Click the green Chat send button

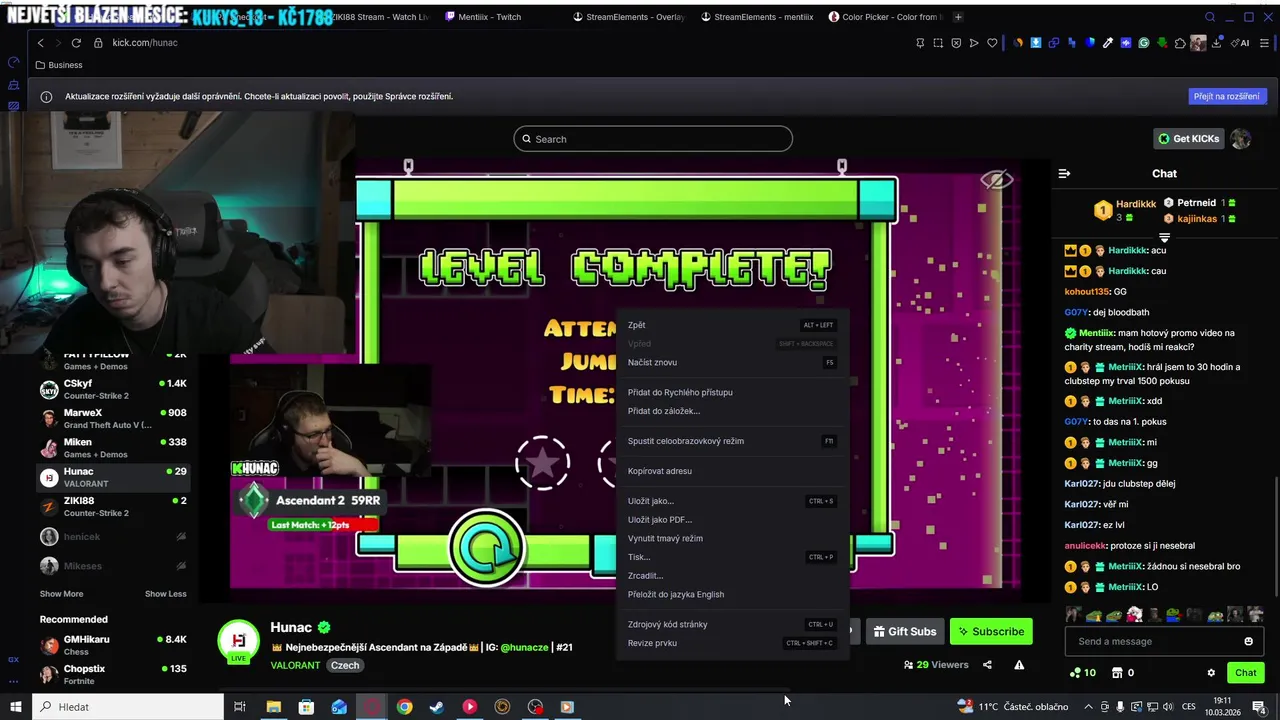1245,673
